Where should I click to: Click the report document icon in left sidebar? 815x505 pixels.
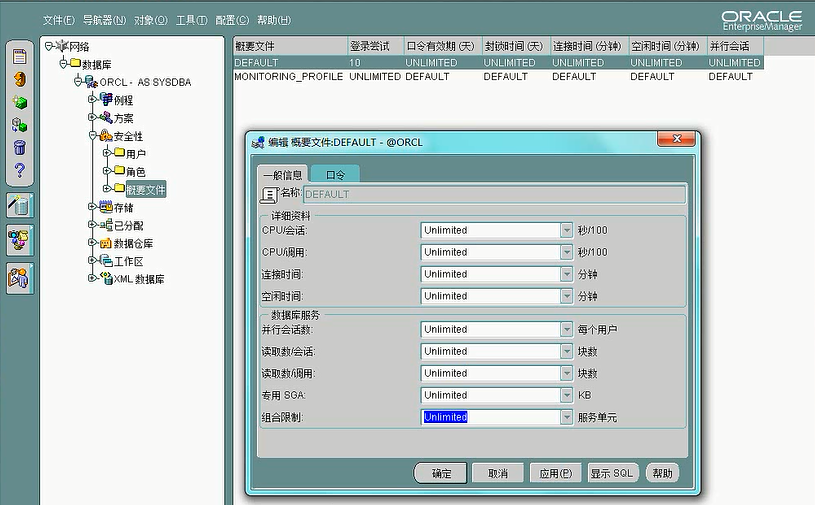point(20,56)
